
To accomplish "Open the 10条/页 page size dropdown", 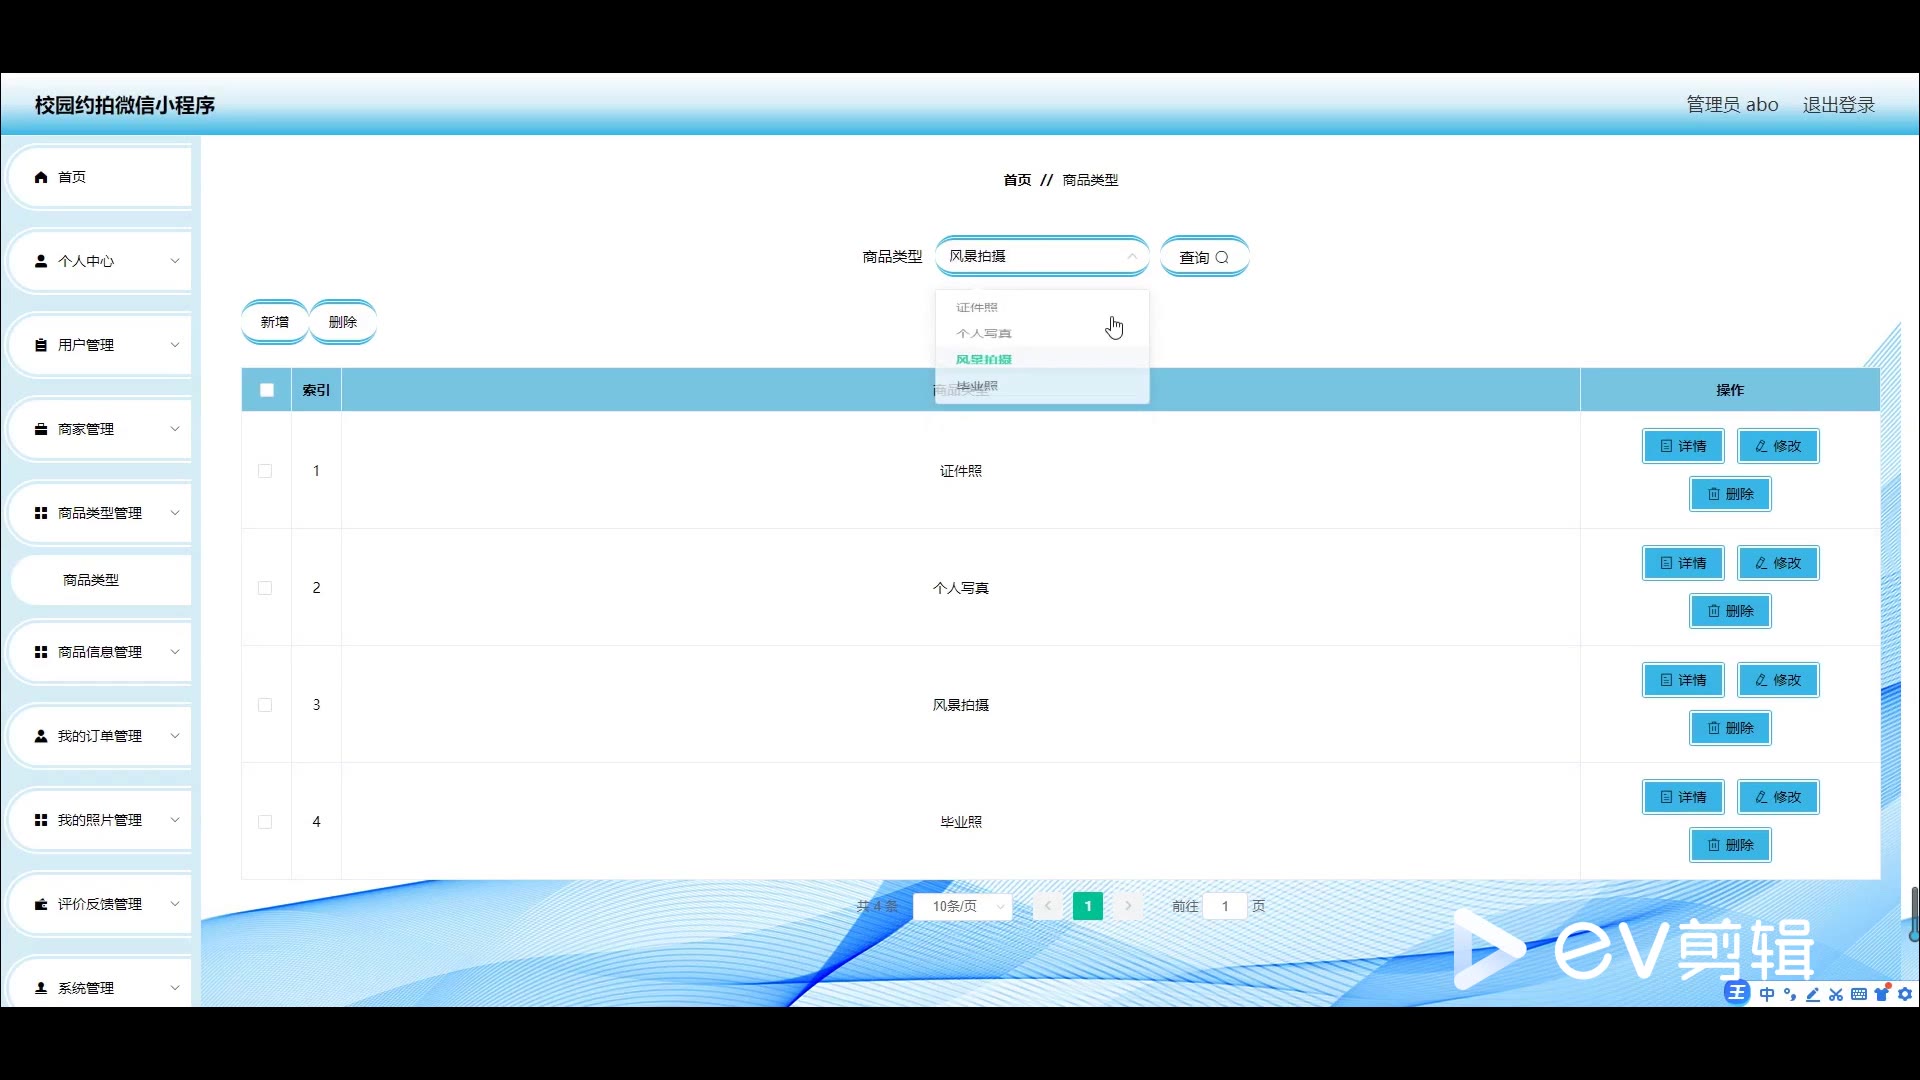I will point(962,906).
